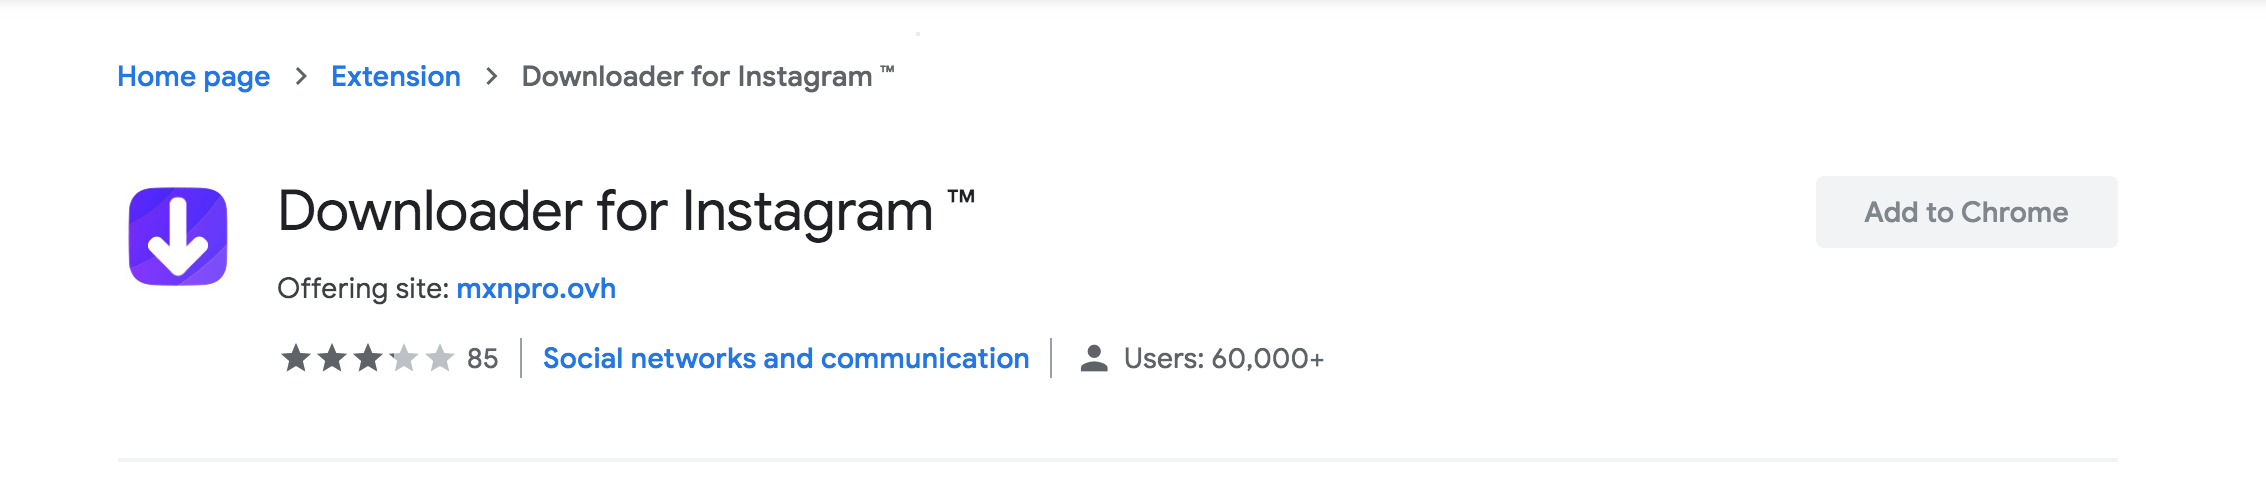2266x498 pixels.
Task: Click the Users: 60,000+ text
Action: pyautogui.click(x=1224, y=358)
